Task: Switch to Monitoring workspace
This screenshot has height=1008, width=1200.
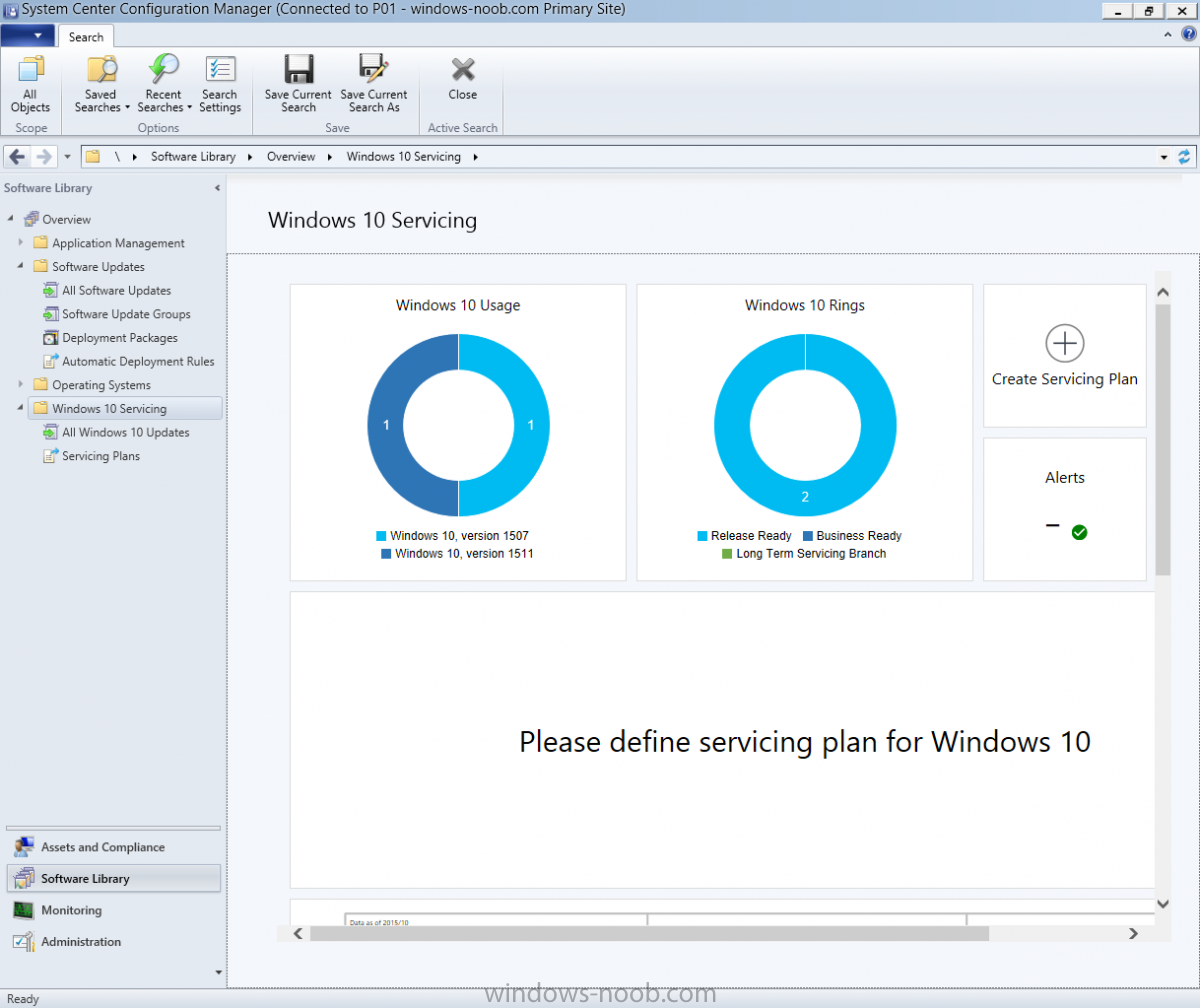Action: click(113, 910)
